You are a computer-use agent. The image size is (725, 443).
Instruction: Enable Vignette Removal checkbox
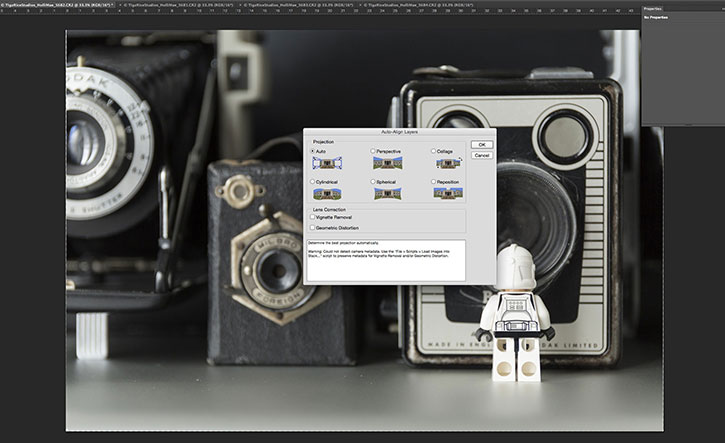[313, 217]
